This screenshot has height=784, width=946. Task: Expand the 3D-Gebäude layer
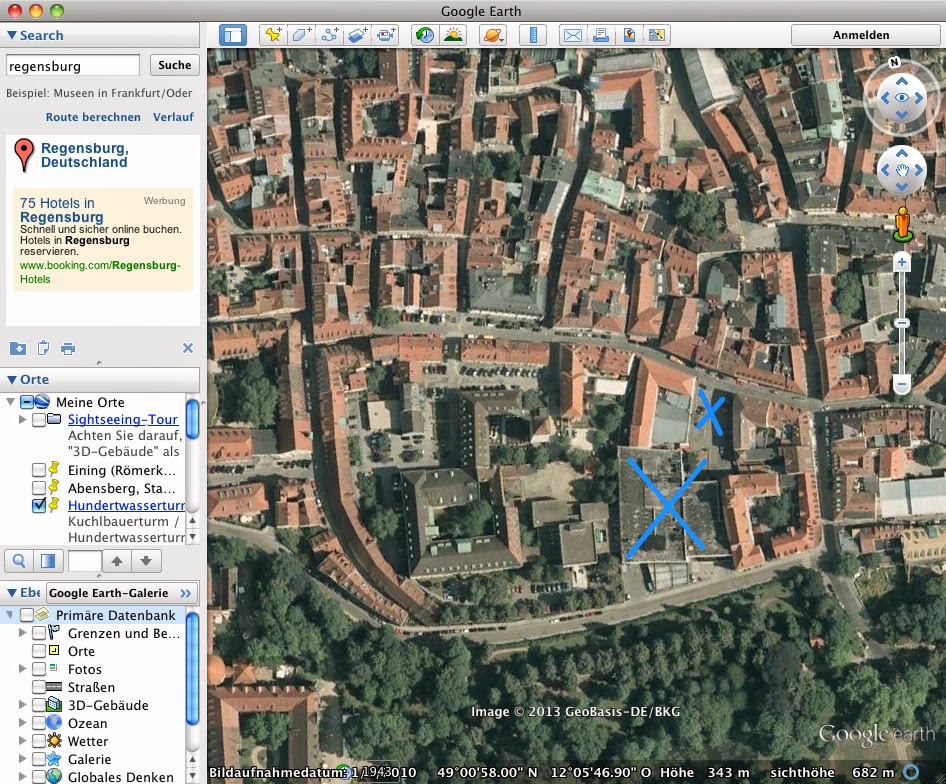click(x=22, y=704)
